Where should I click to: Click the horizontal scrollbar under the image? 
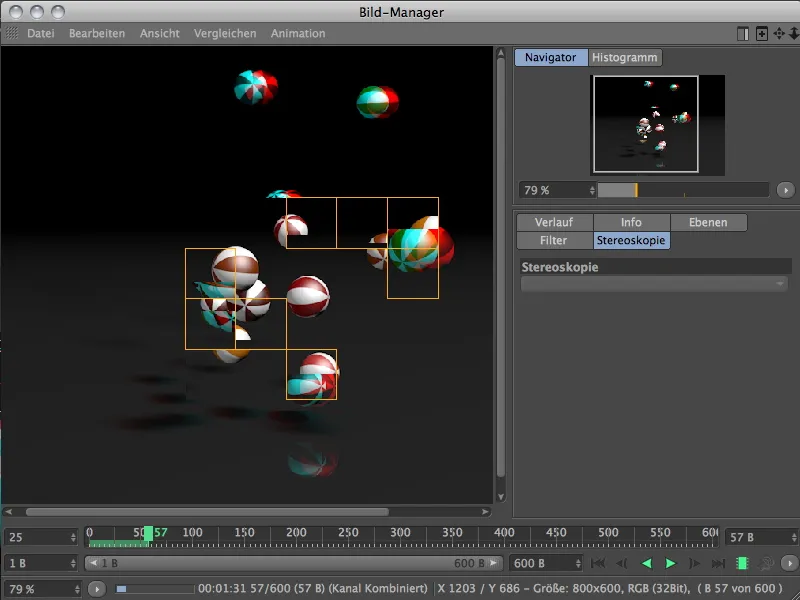click(x=207, y=512)
